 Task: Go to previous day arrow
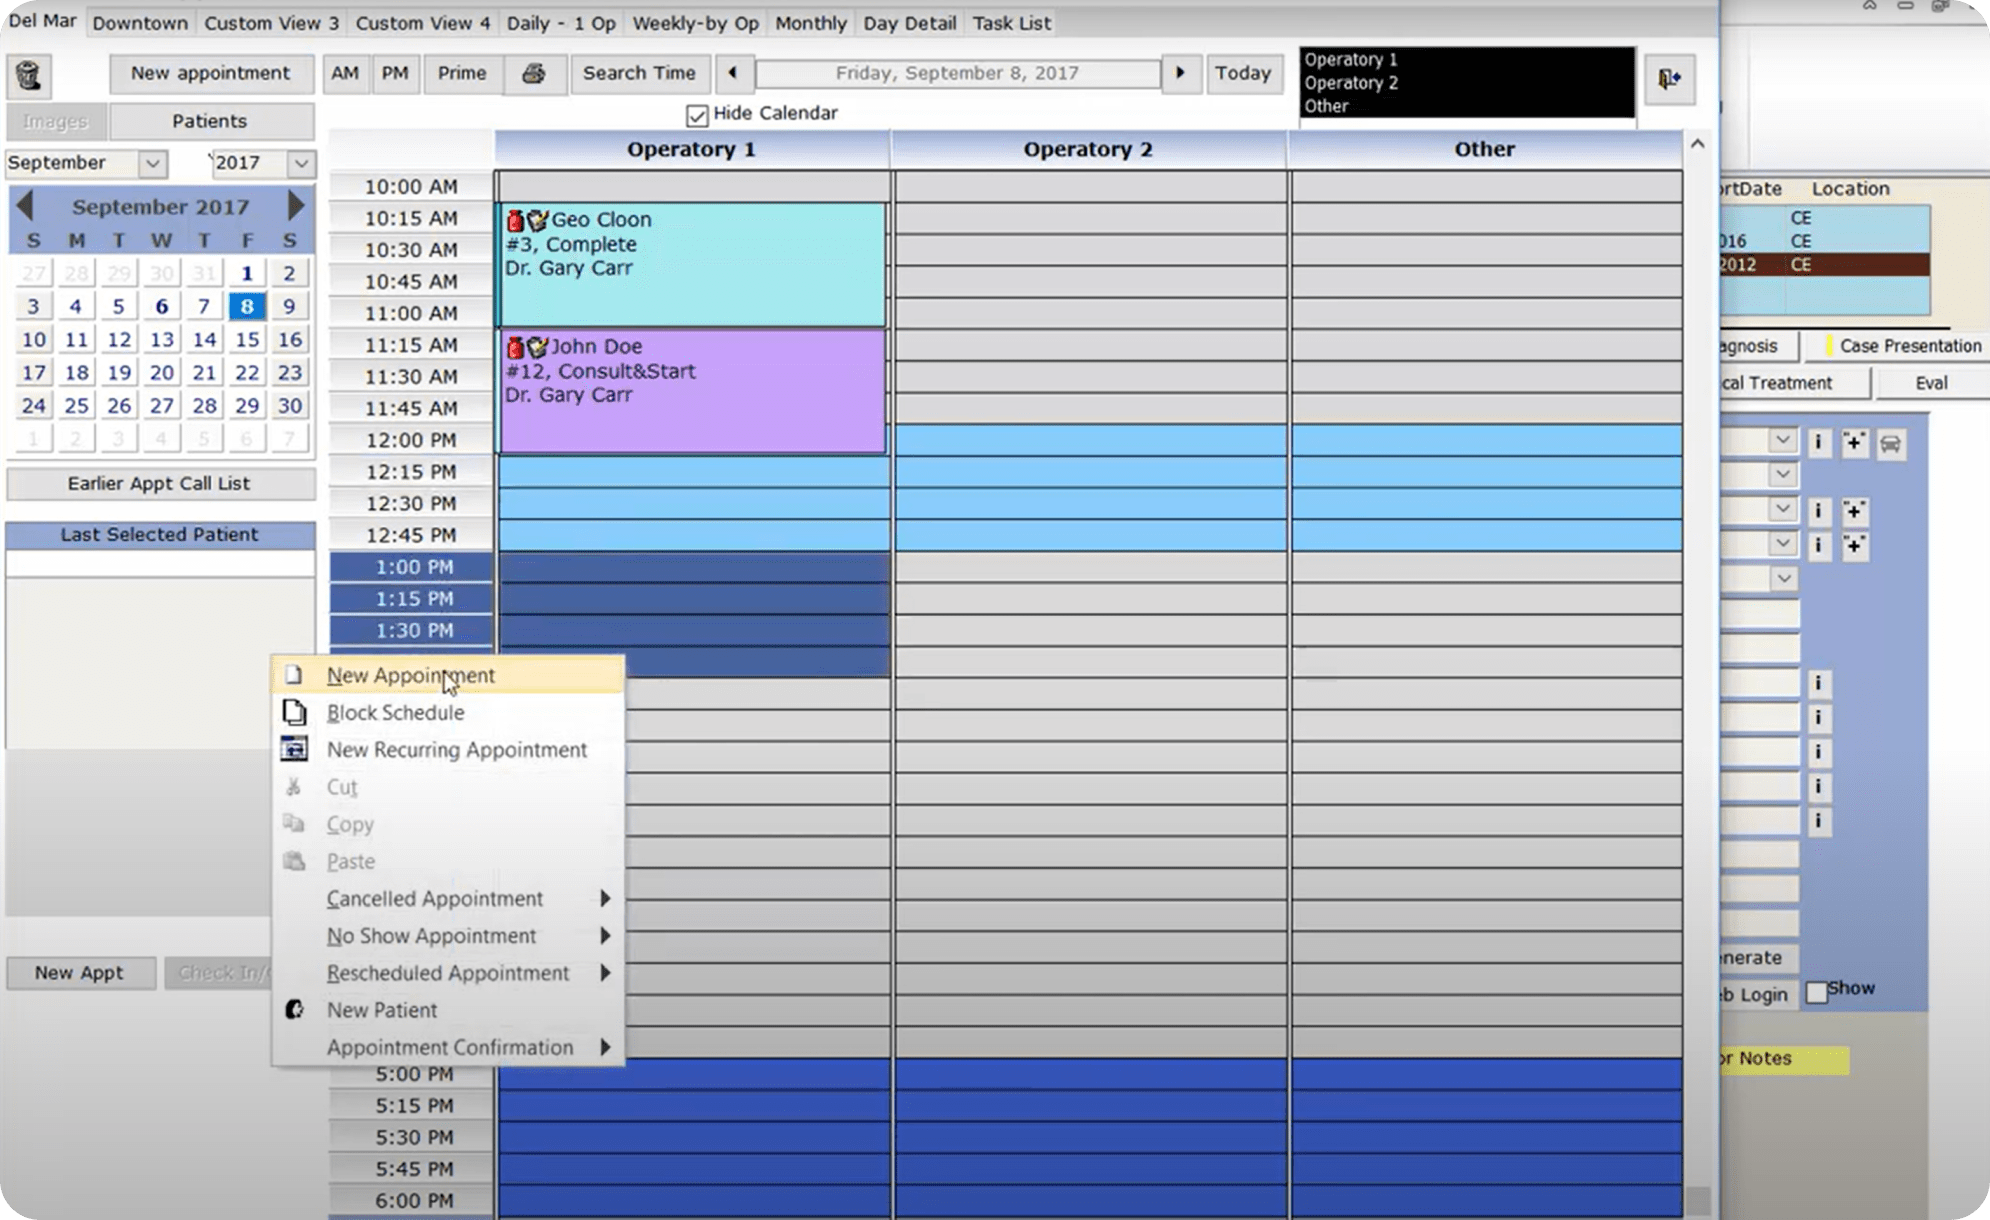[x=733, y=73]
